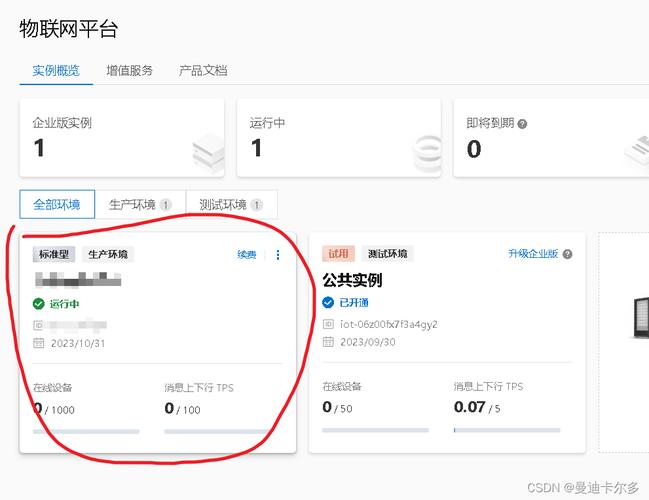The height and width of the screenshot is (500, 649).
Task: Open the three-dot menu on standard instance card
Action: pos(278,255)
